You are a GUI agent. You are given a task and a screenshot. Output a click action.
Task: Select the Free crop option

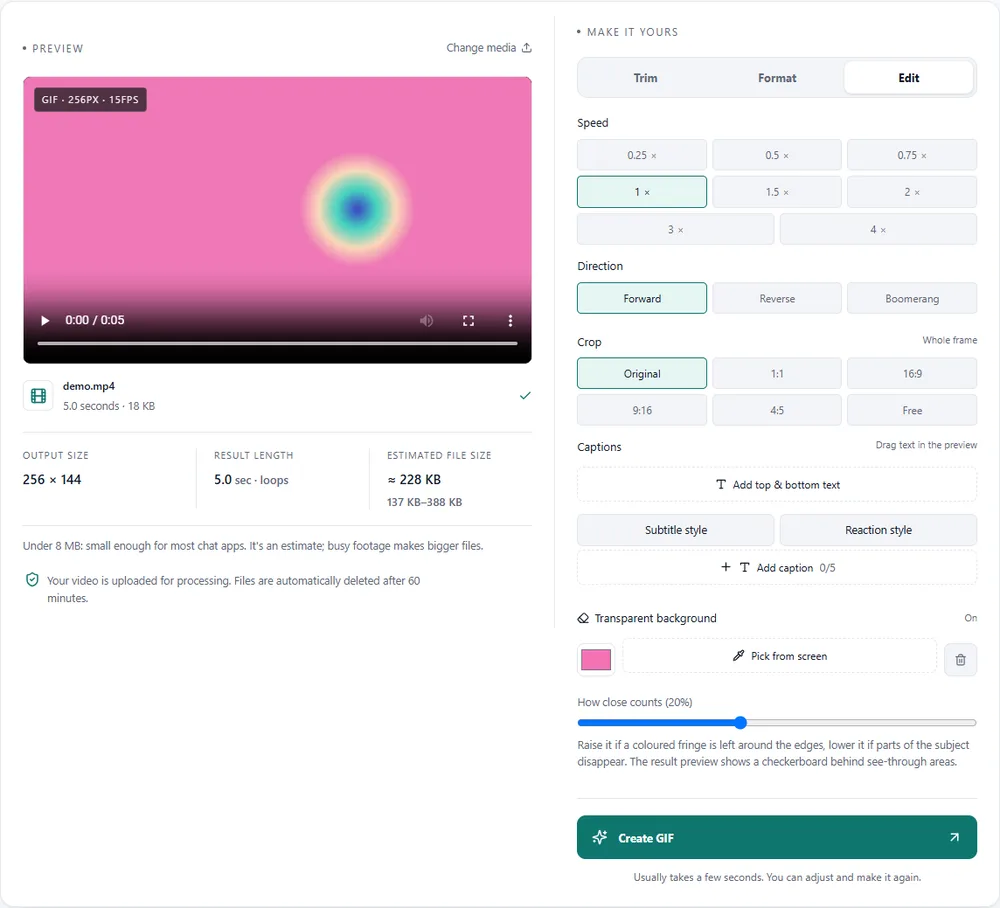pos(912,411)
